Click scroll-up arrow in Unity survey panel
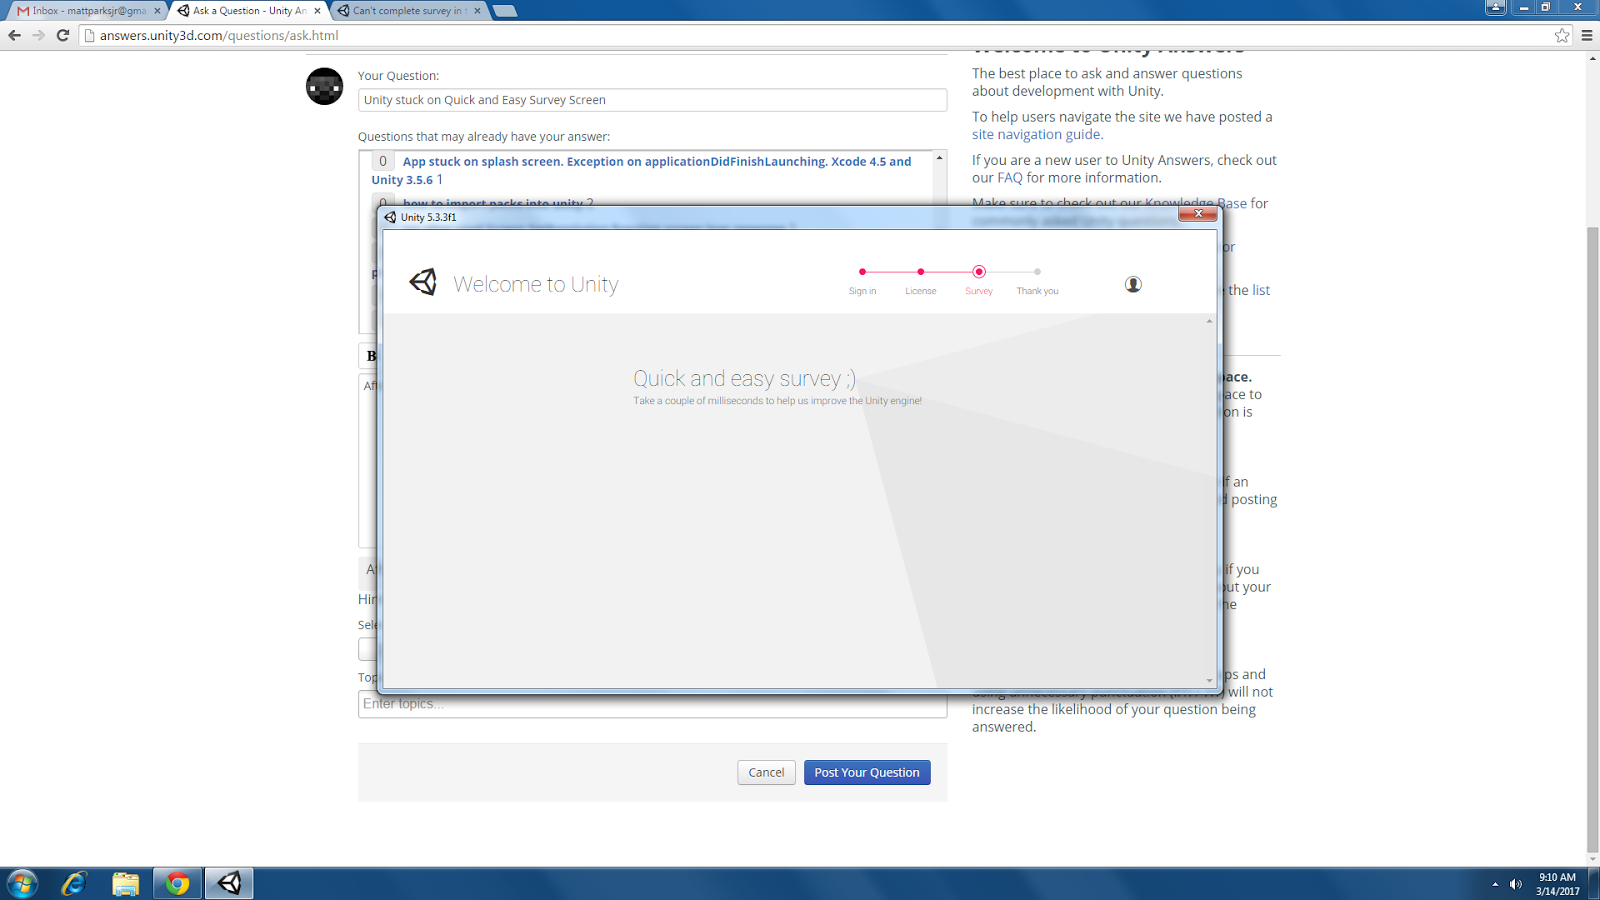Screen dimensions: 1600x900 1209,321
